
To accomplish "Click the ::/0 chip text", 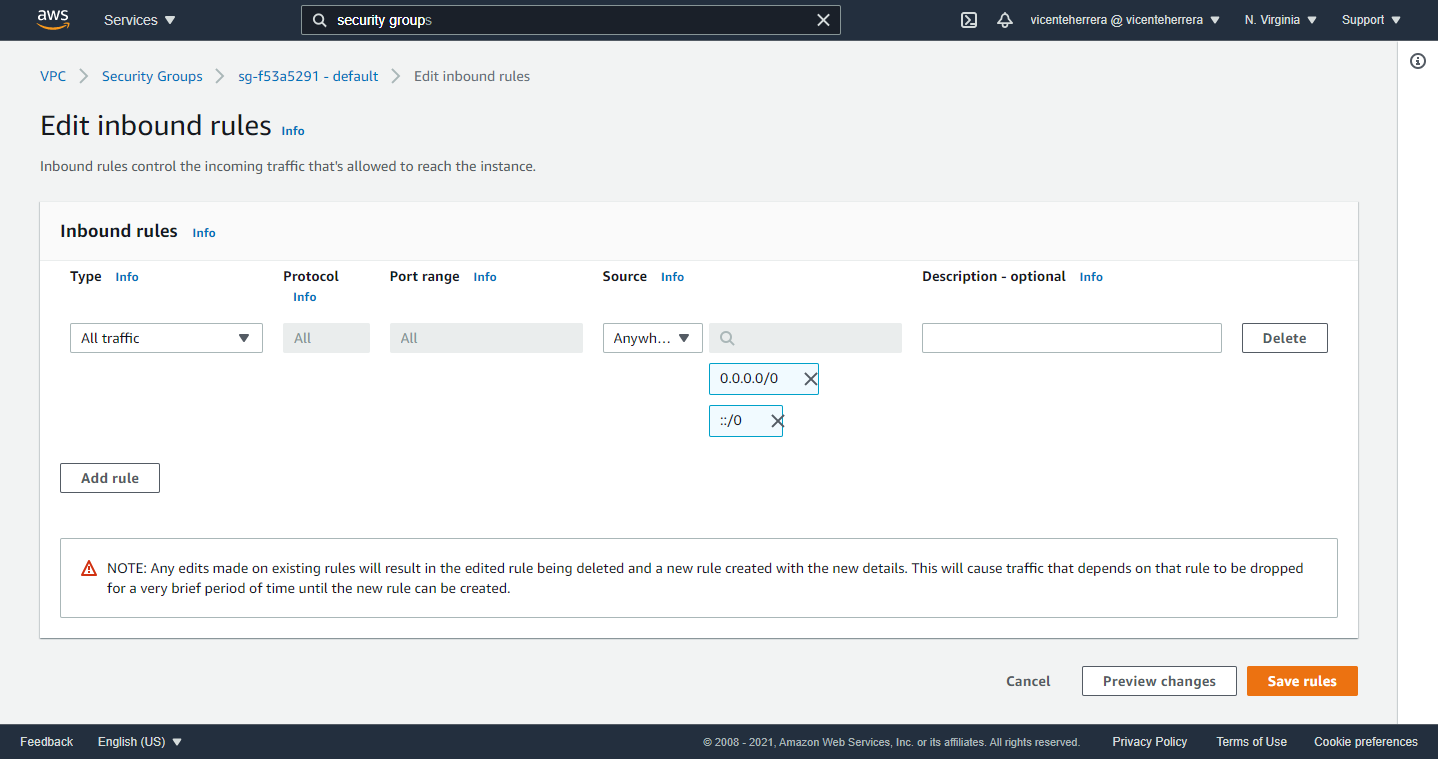I will [x=731, y=421].
